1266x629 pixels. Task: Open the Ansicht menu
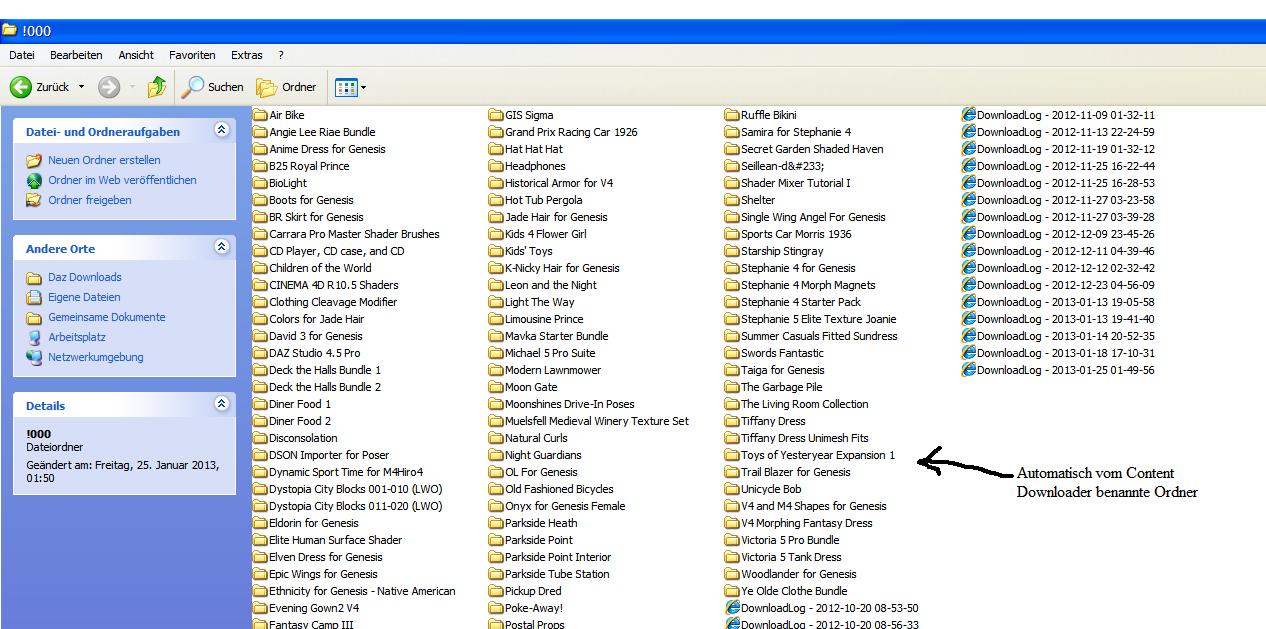coord(136,55)
